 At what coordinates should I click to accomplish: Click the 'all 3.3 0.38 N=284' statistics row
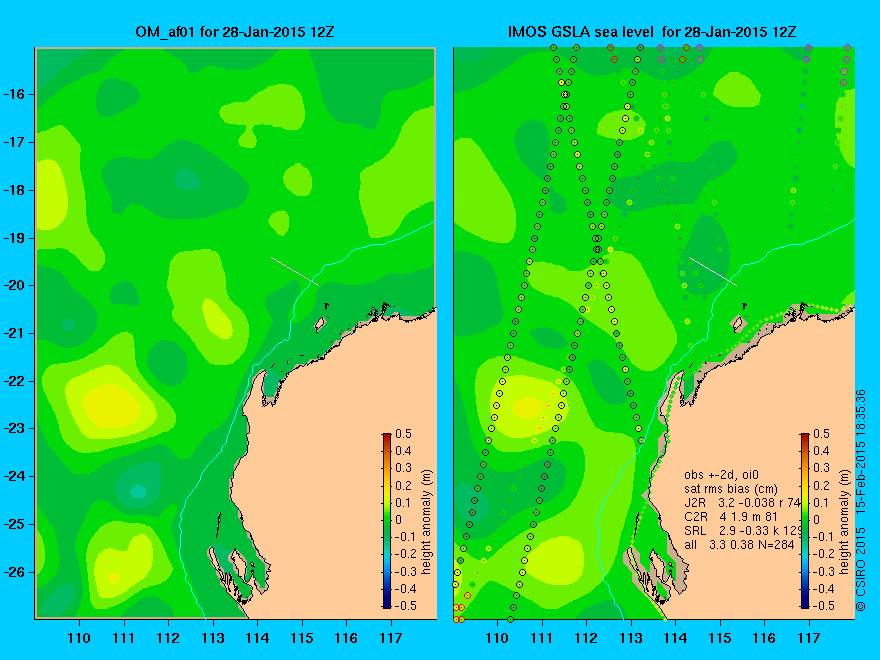(x=739, y=544)
